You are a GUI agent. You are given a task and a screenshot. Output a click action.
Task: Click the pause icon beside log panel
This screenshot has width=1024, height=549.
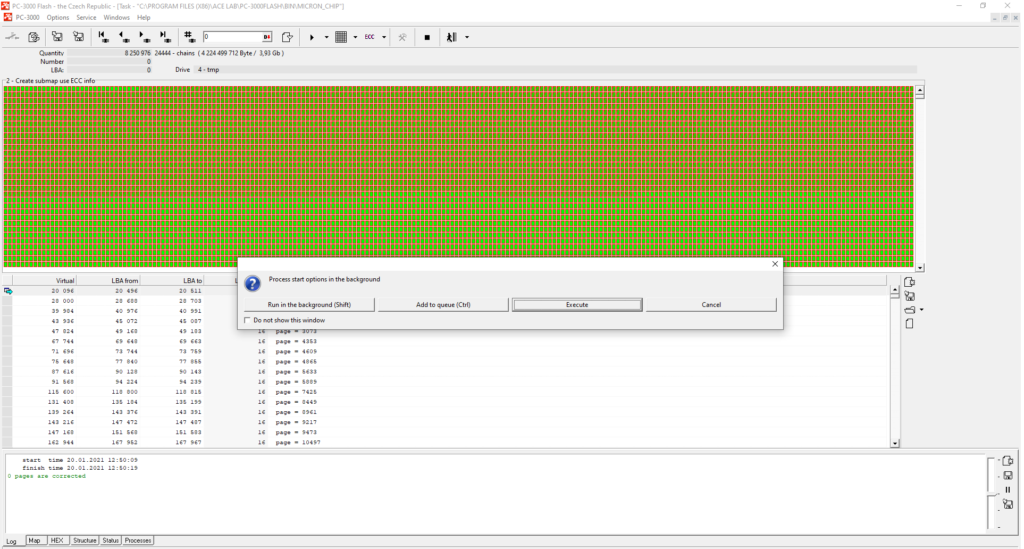click(1008, 489)
